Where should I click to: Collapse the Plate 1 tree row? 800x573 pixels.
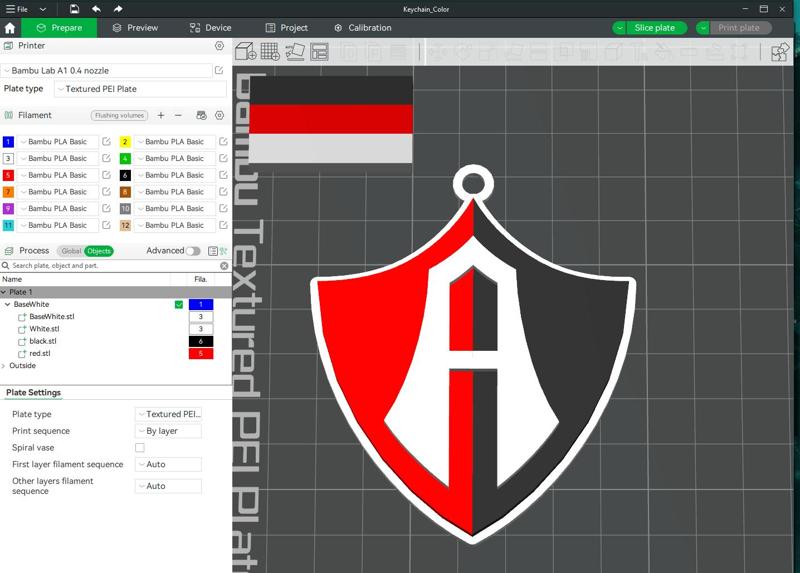(4, 292)
